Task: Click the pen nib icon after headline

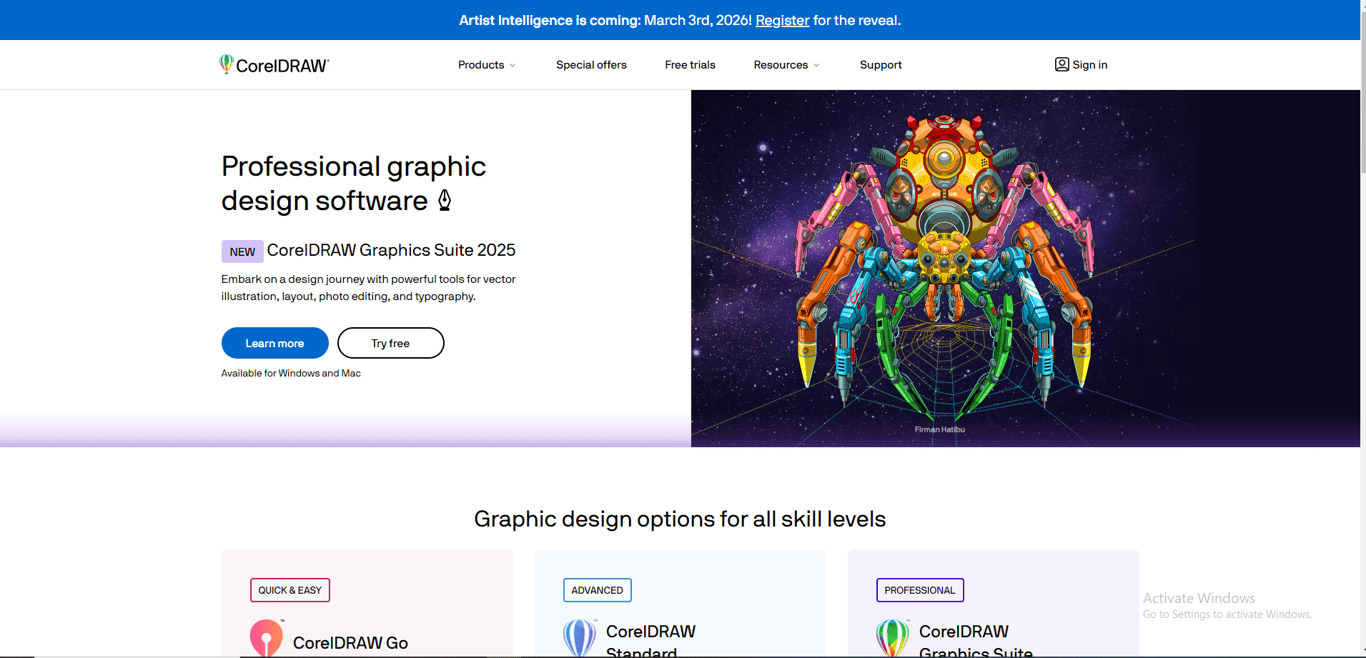Action: (x=445, y=200)
